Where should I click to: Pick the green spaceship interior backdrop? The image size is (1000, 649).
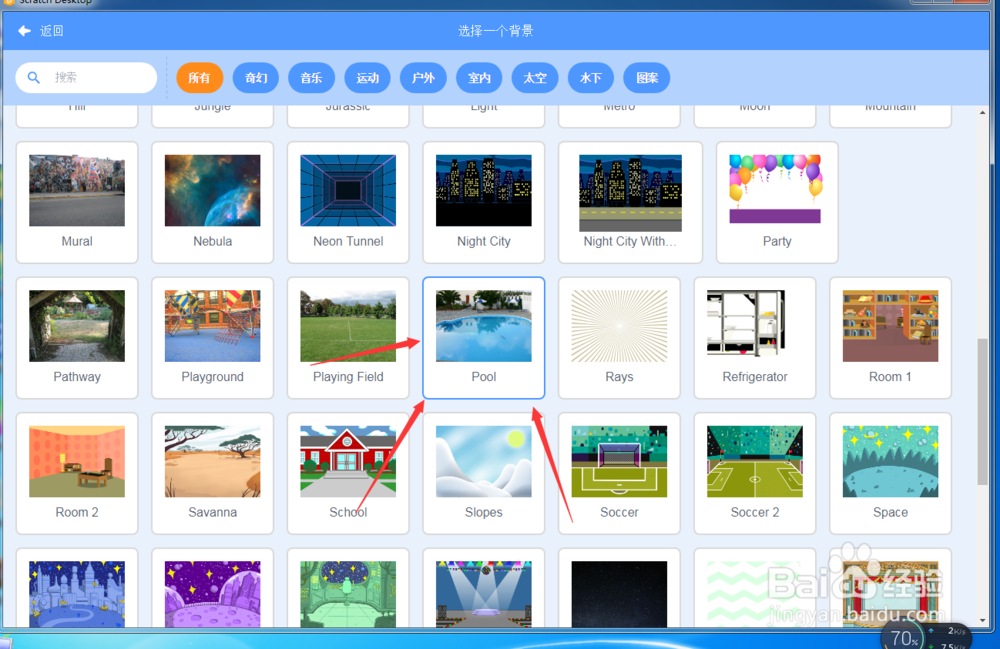pos(348,590)
